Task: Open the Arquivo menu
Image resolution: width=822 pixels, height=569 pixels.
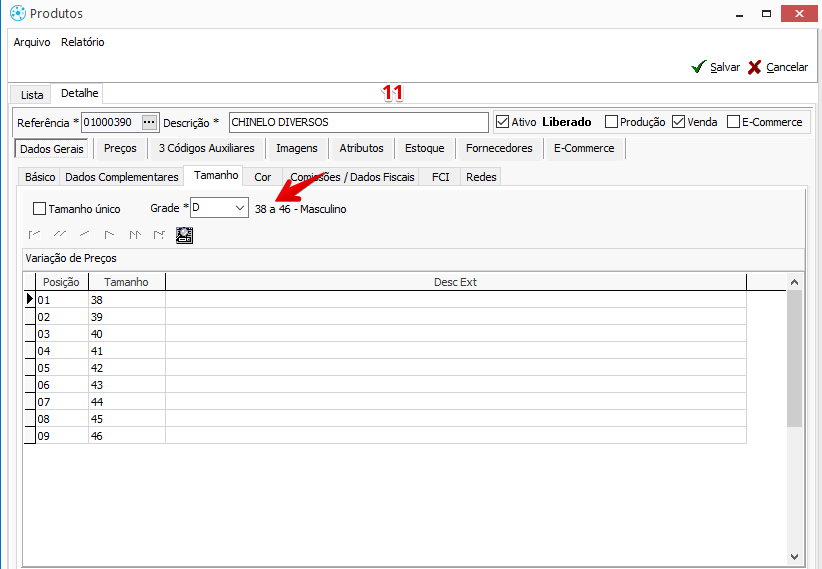Action: (x=32, y=42)
